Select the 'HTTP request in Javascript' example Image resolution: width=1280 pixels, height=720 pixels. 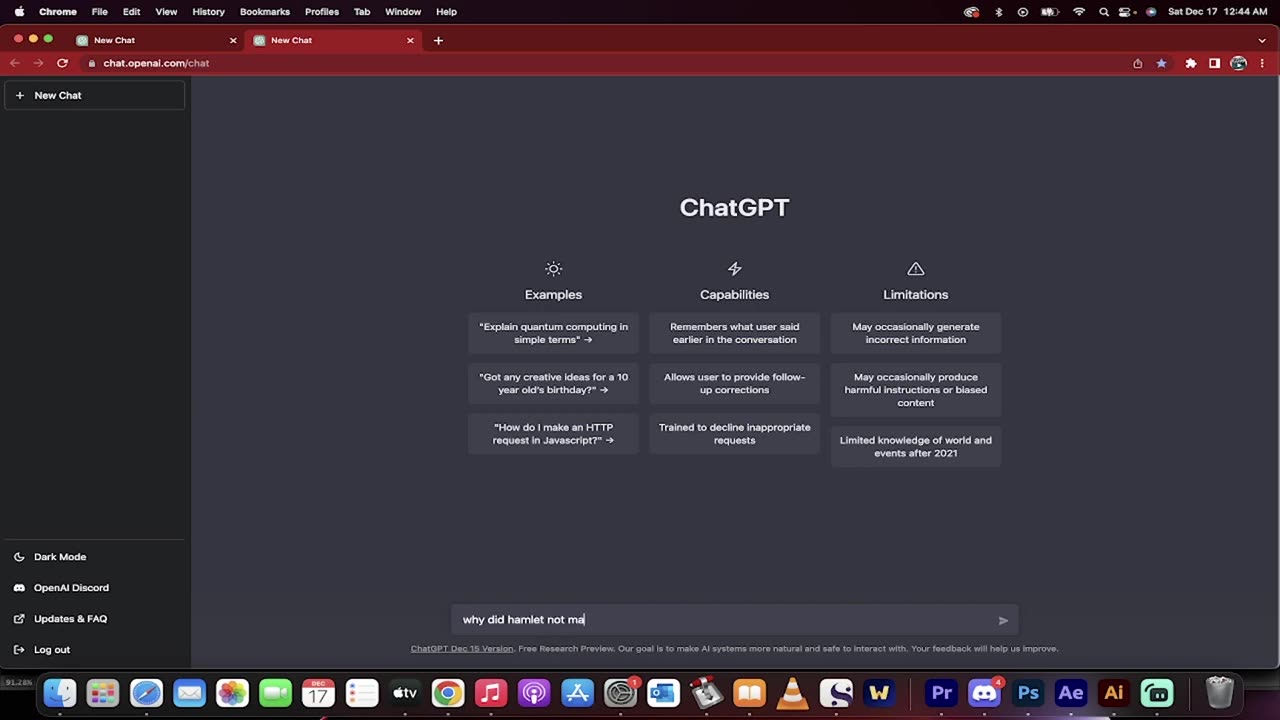[x=553, y=433]
